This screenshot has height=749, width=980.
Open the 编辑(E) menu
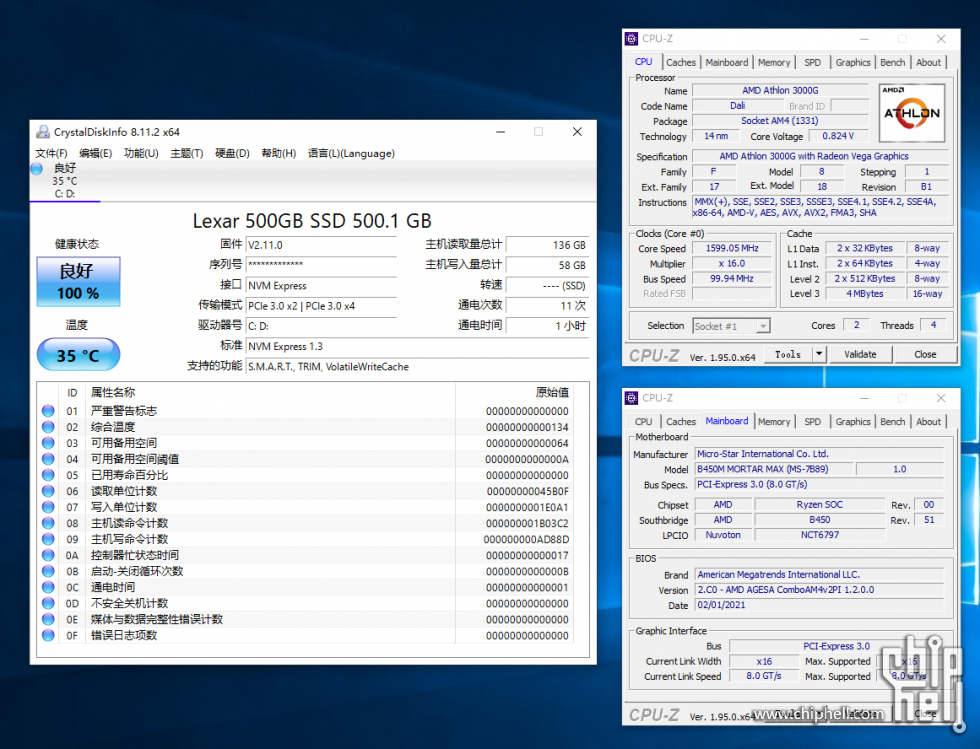point(96,153)
